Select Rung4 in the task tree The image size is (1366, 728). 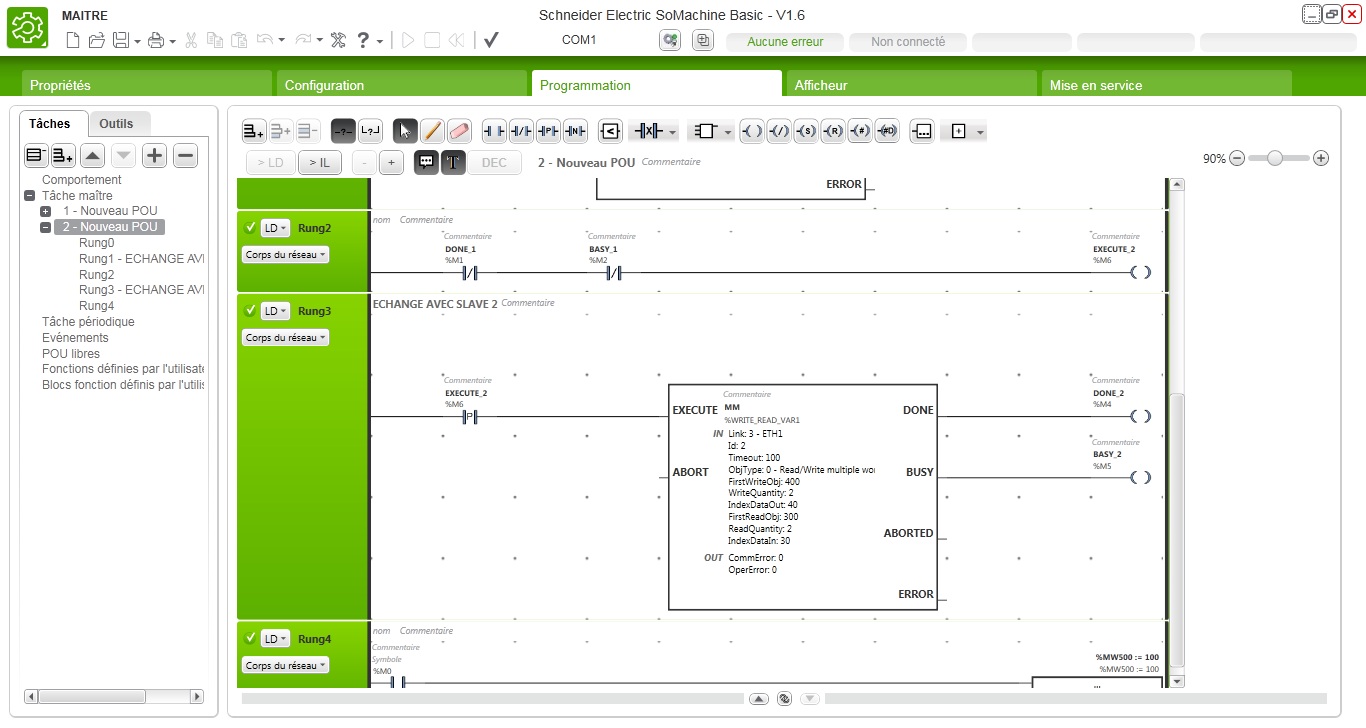tap(97, 306)
